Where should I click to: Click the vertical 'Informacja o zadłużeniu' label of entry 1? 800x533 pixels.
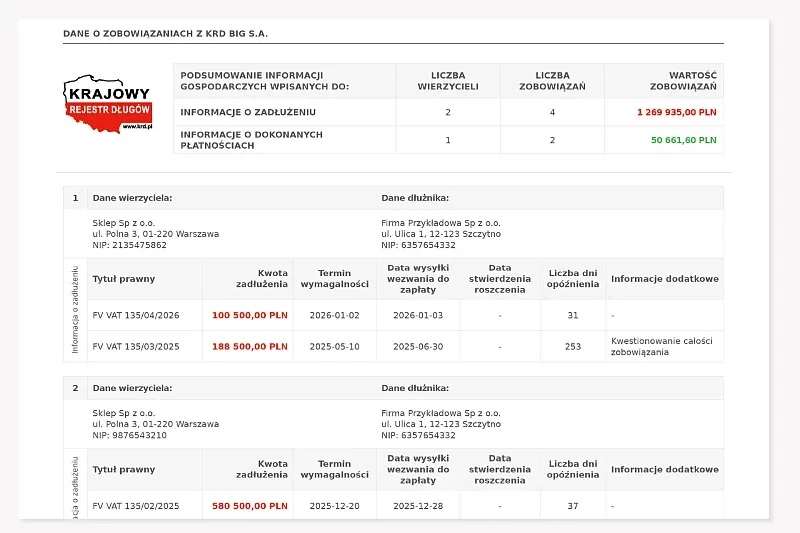(76, 310)
